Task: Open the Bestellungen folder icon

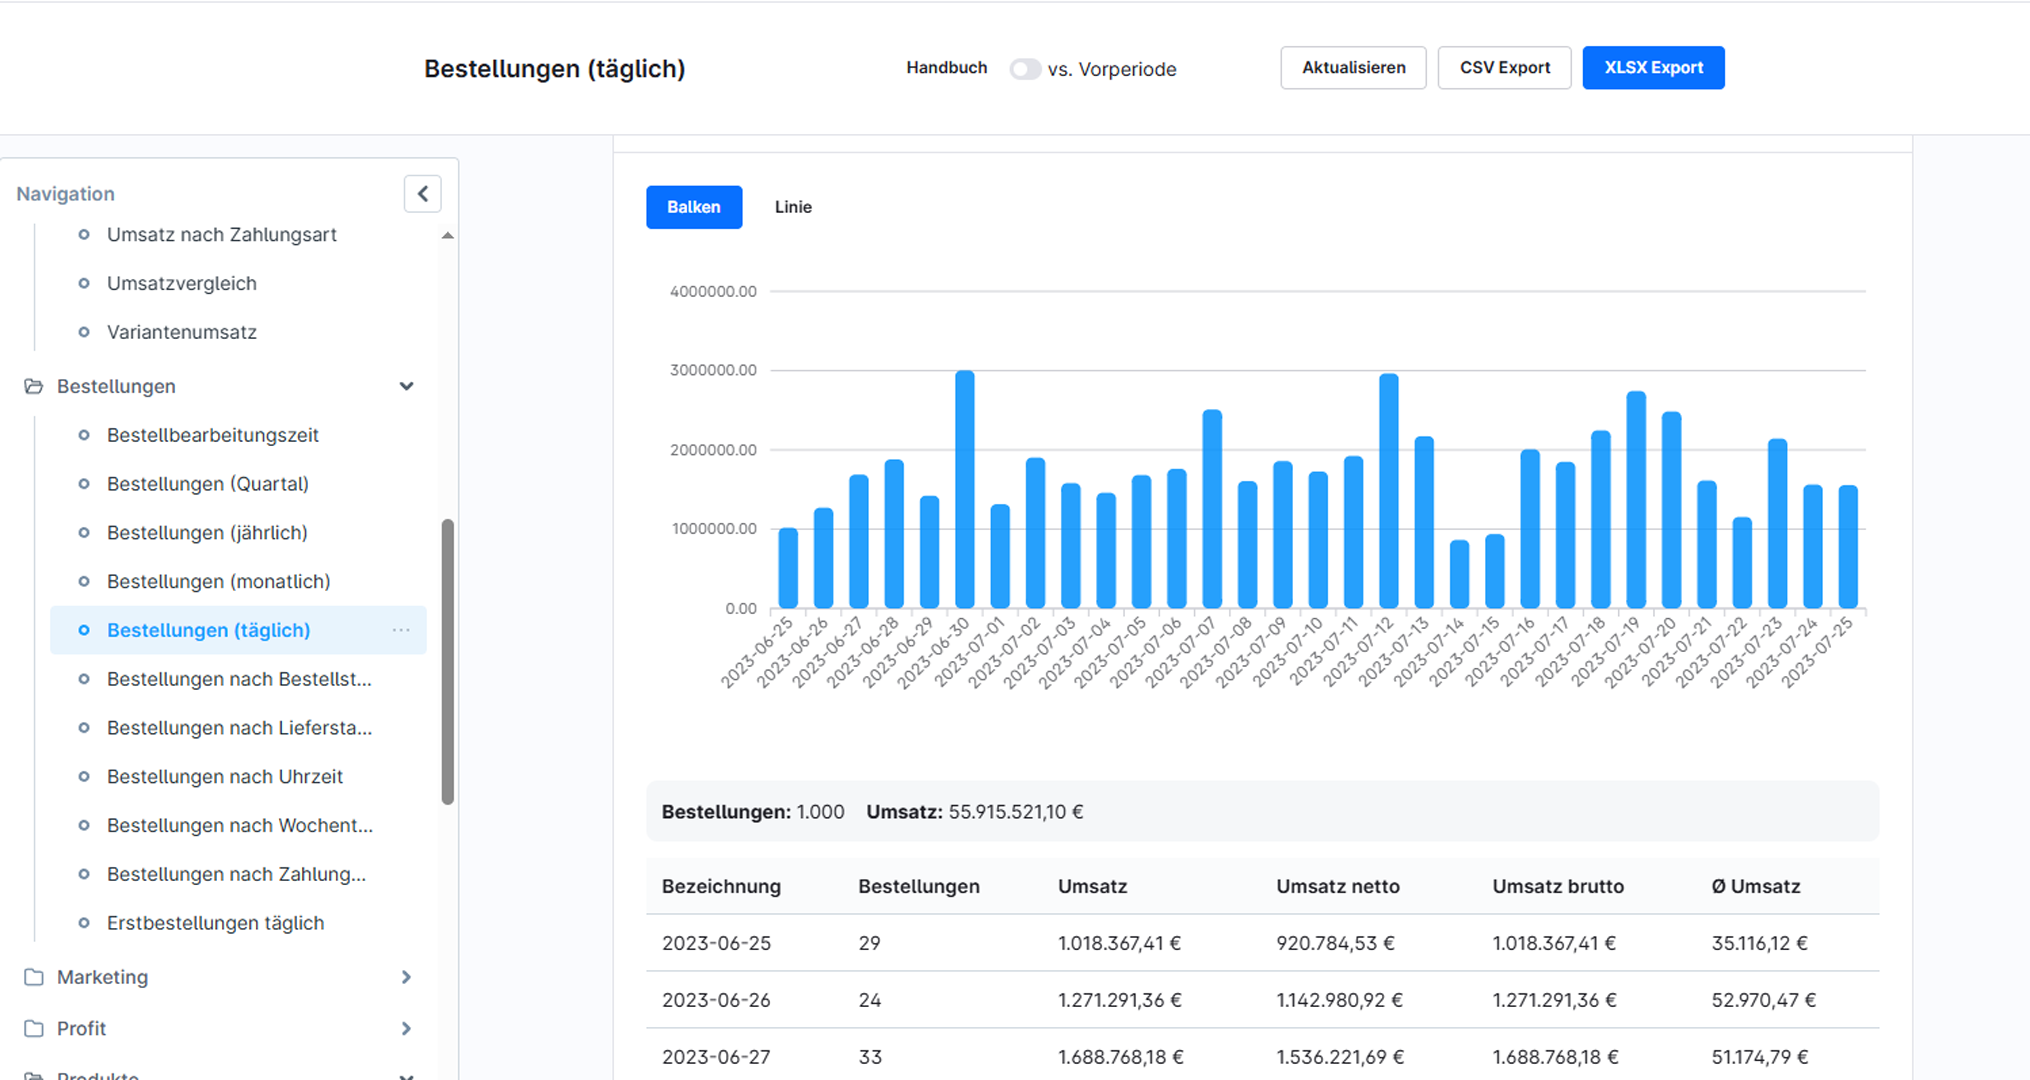Action: coord(34,386)
